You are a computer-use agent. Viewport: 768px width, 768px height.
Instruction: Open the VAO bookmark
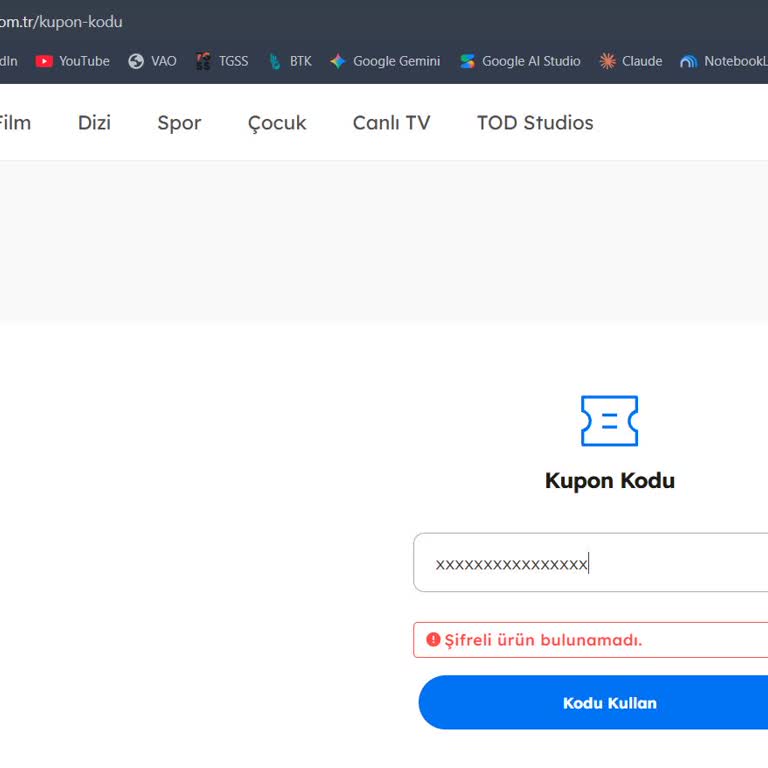click(152, 61)
